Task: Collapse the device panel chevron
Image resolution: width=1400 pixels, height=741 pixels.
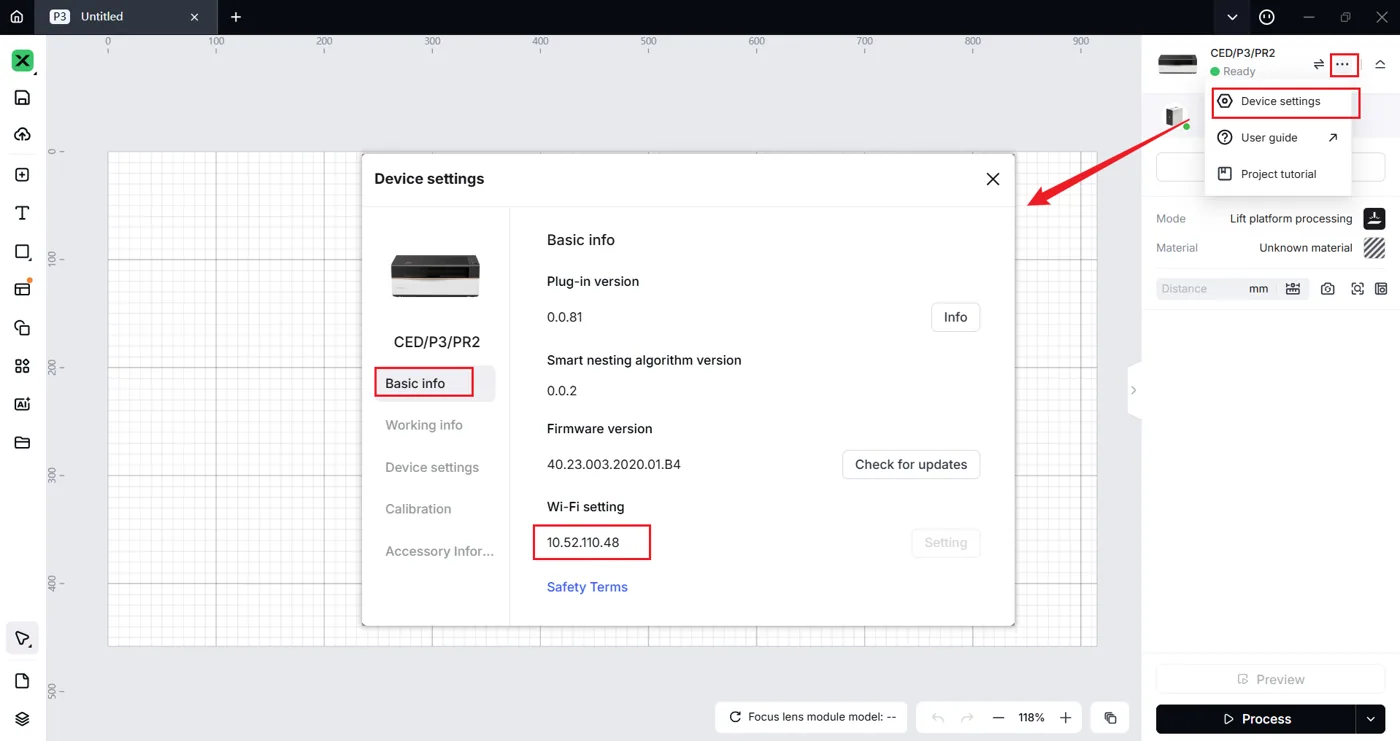Action: [1380, 64]
